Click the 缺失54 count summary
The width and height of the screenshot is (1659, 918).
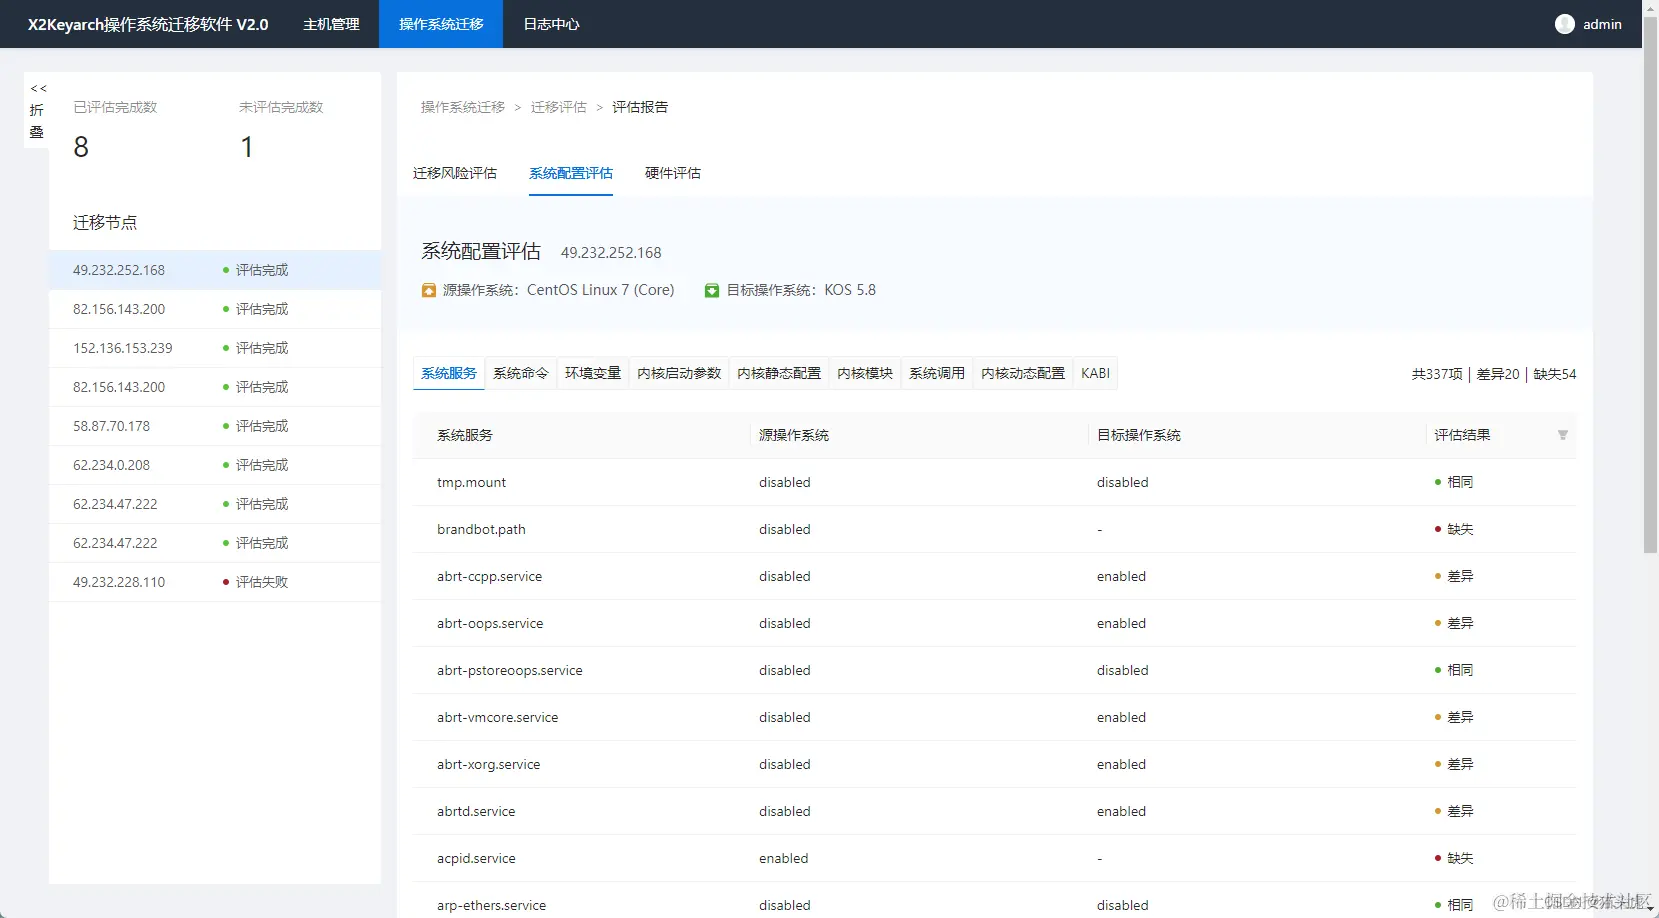[x=1555, y=374]
